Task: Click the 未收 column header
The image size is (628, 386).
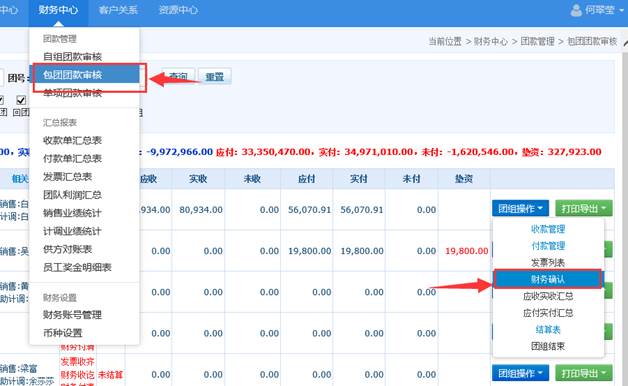Action: [x=252, y=179]
